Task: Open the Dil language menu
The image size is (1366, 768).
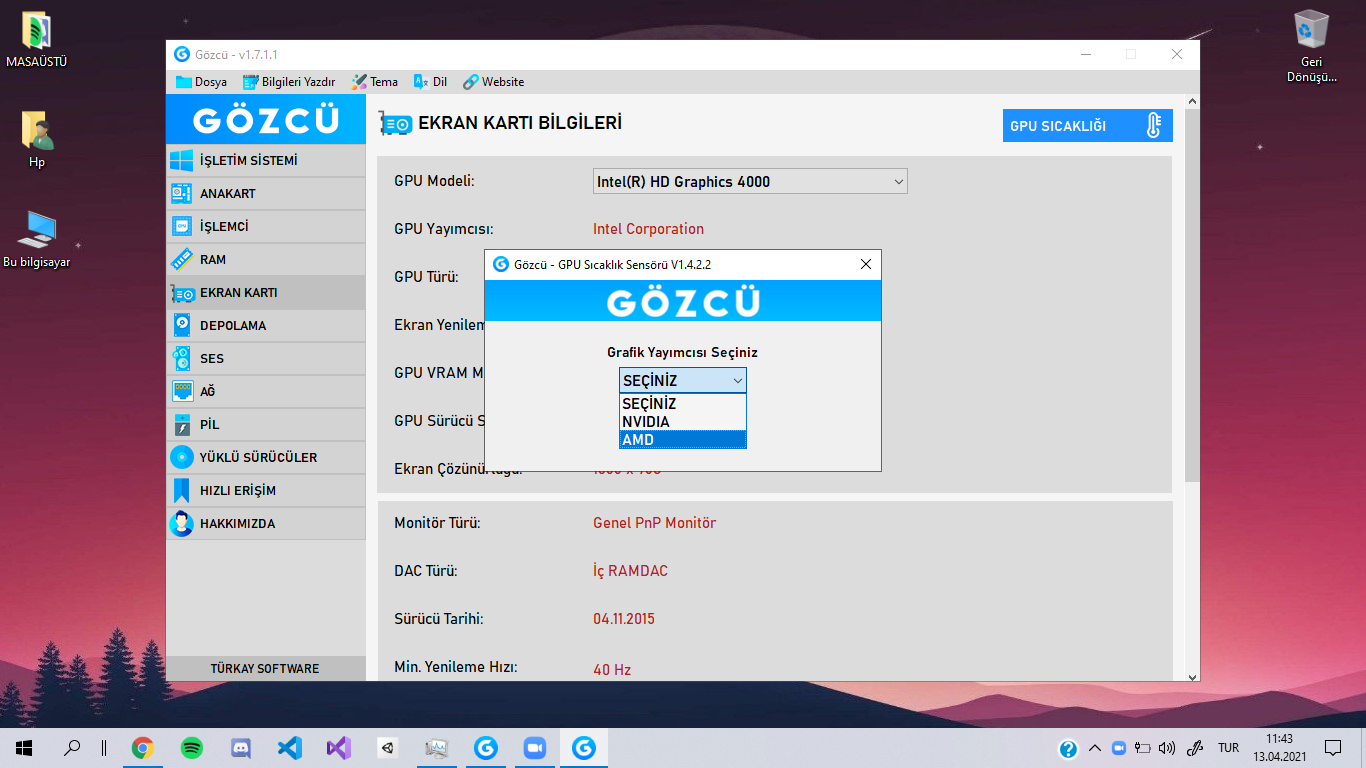Action: 430,82
